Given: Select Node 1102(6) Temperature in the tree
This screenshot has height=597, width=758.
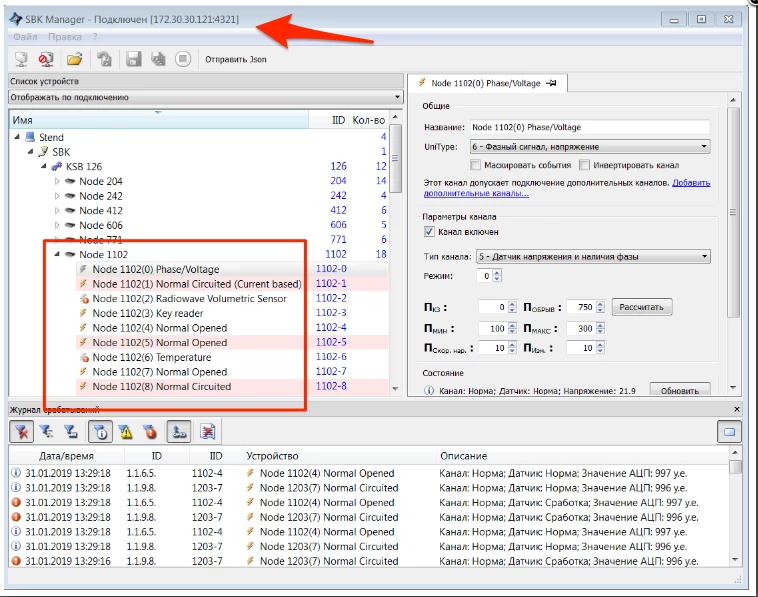Looking at the screenshot, I should click(151, 357).
